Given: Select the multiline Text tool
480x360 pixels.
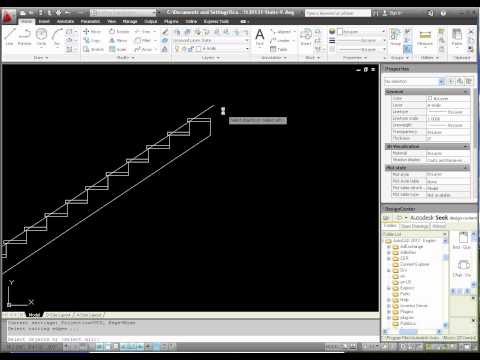Looking at the screenshot, I should [x=260, y=37].
